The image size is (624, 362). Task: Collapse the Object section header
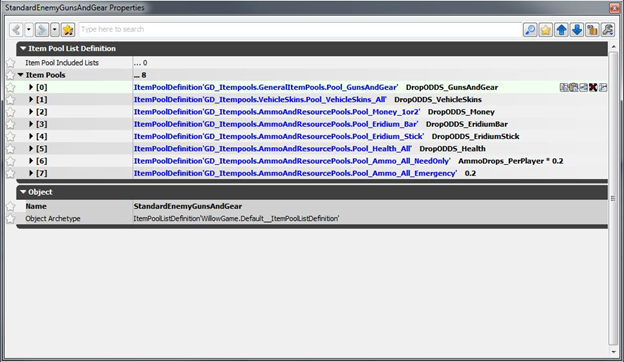pos(23,192)
